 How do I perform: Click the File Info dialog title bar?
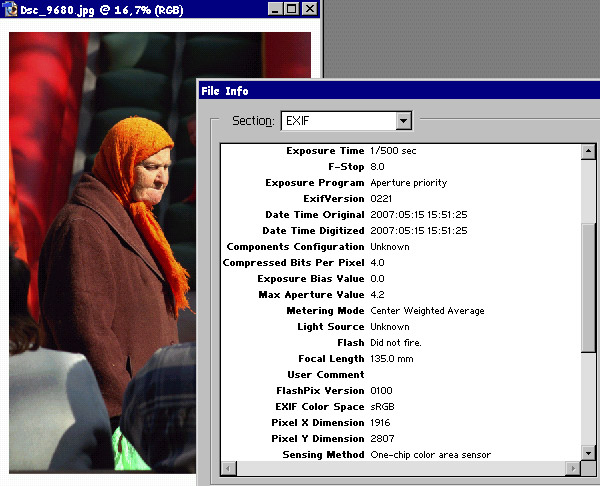(400, 91)
